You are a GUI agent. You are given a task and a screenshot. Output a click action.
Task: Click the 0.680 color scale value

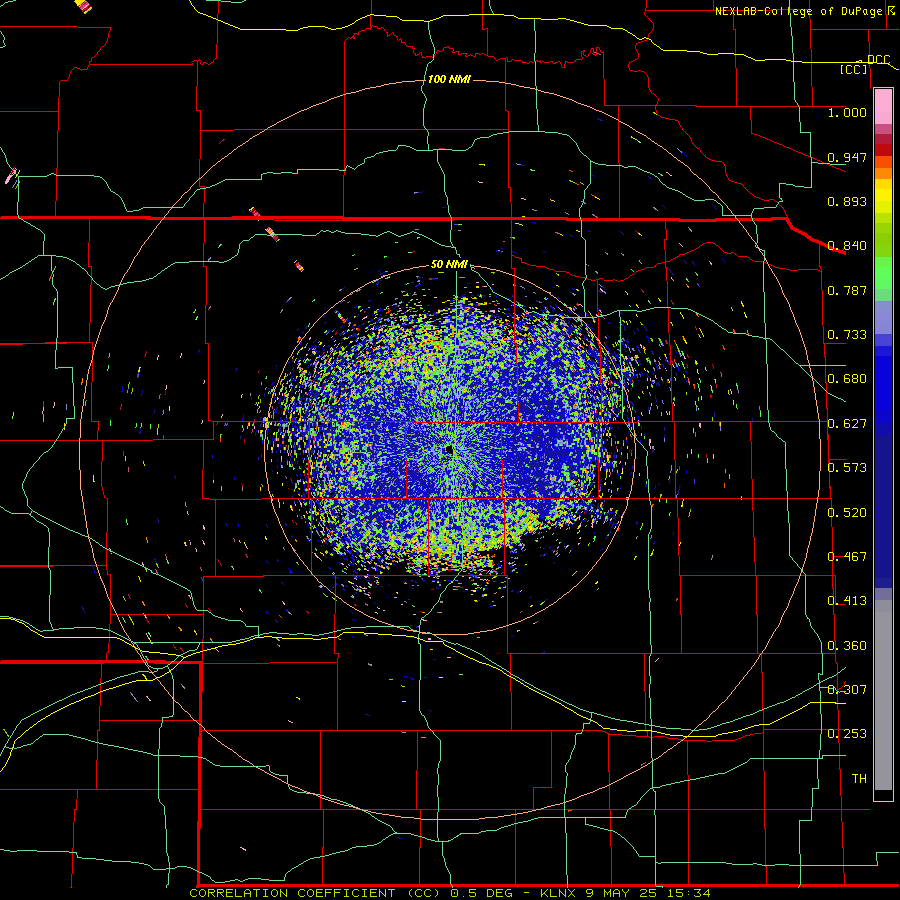[847, 379]
